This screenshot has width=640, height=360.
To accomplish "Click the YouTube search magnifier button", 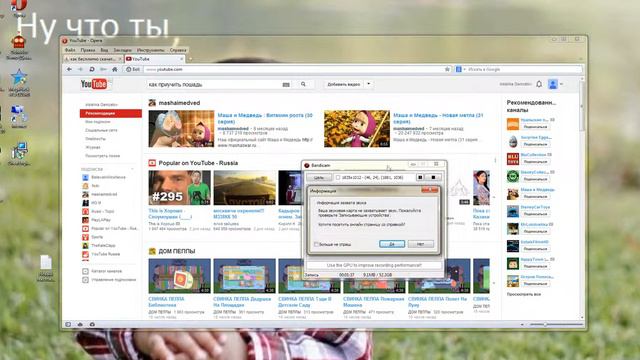I will 303,84.
